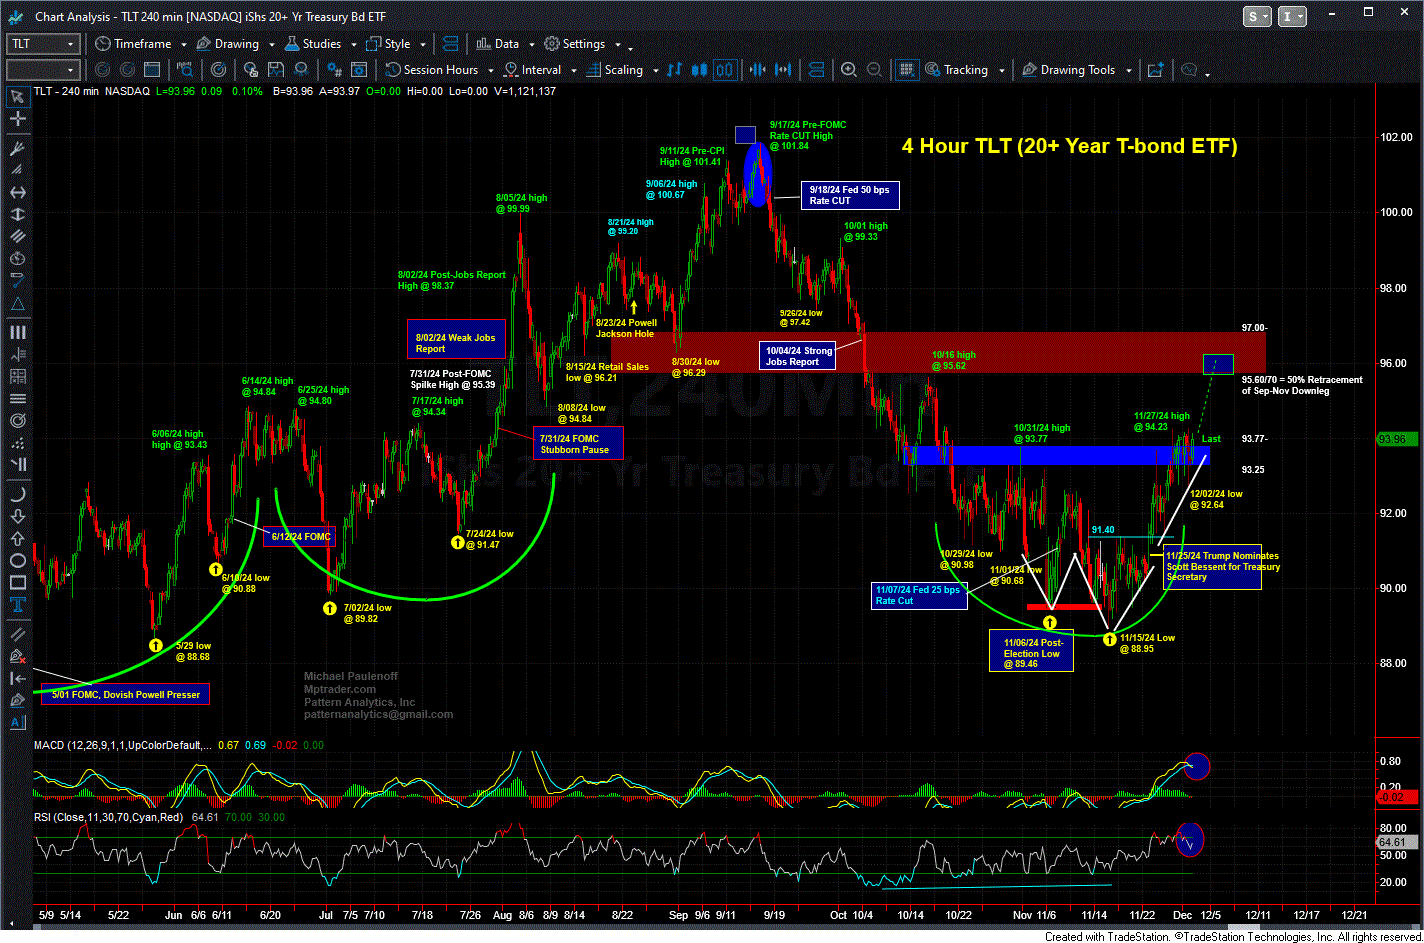Click the 10/04/24 Strong Jobs Report annotation box
The image size is (1424, 943).
click(x=798, y=356)
